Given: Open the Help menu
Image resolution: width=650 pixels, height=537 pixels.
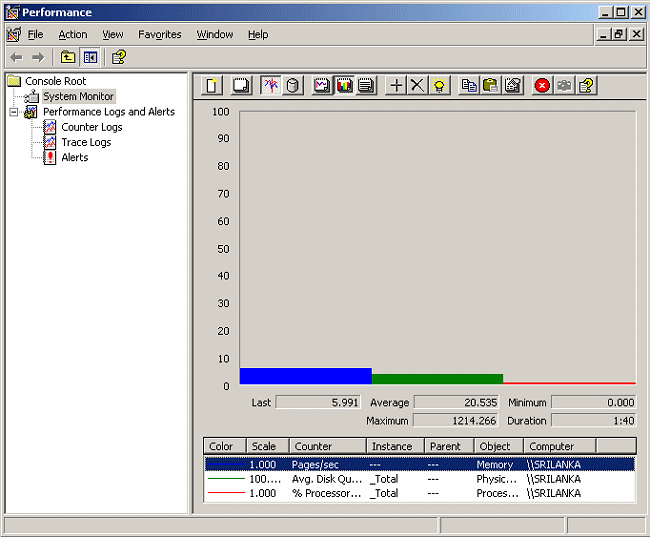Looking at the screenshot, I should [x=258, y=34].
